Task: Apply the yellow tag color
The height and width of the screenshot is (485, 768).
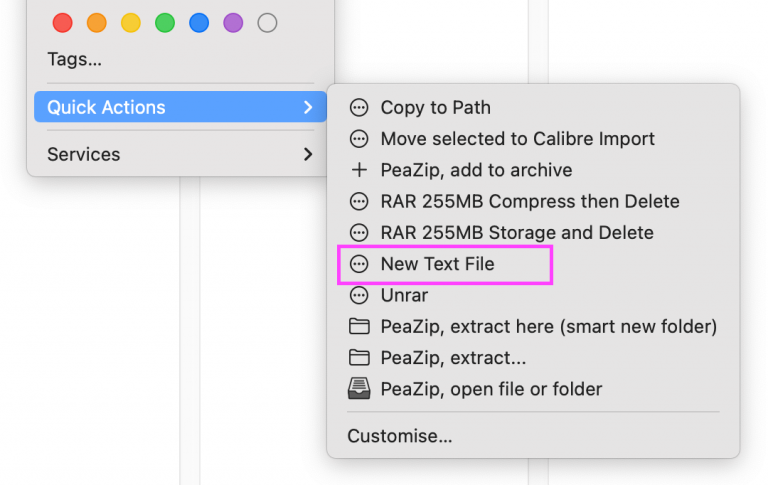Action: pos(131,23)
